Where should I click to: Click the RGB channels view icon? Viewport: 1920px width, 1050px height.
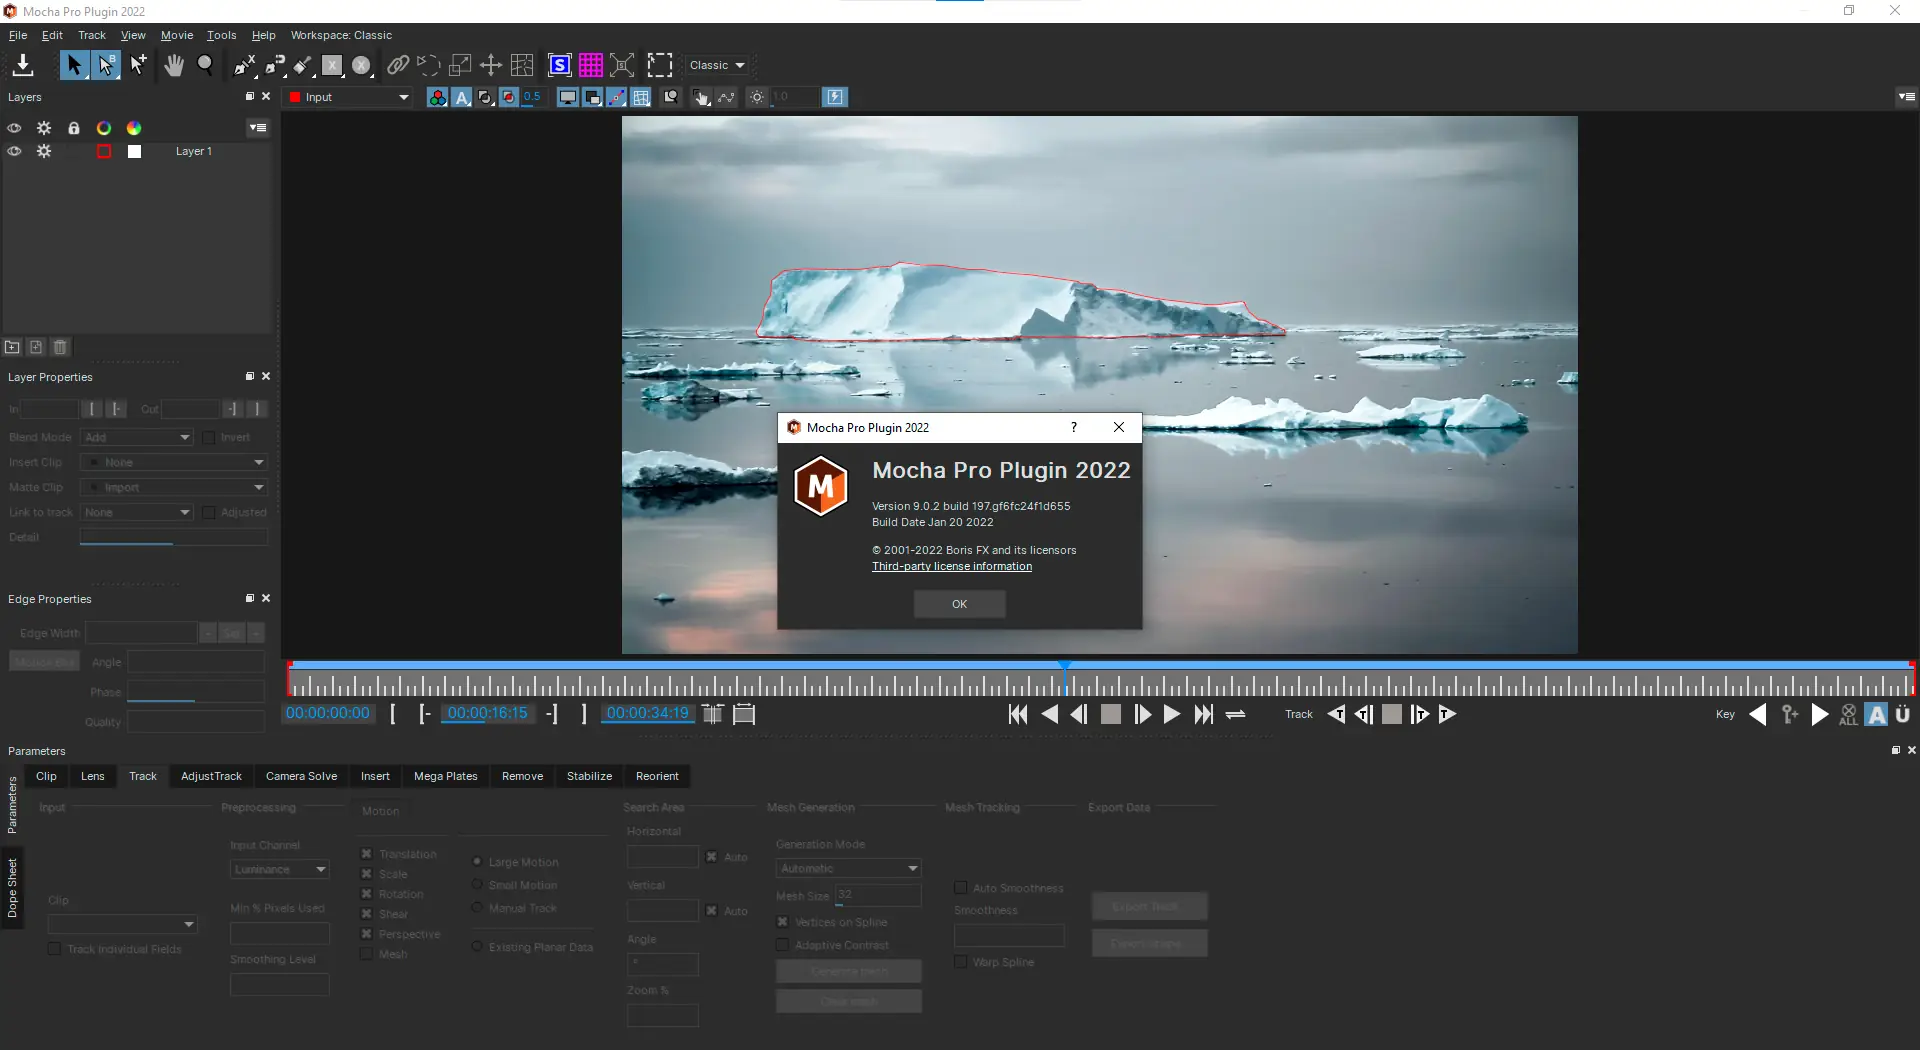pos(437,97)
